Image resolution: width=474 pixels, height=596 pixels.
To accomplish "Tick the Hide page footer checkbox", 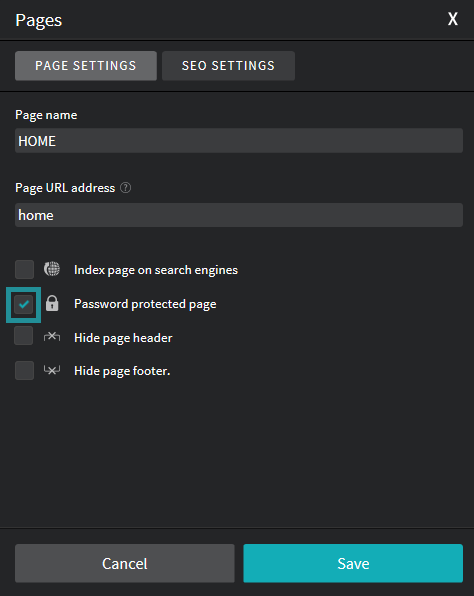I will click(24, 371).
